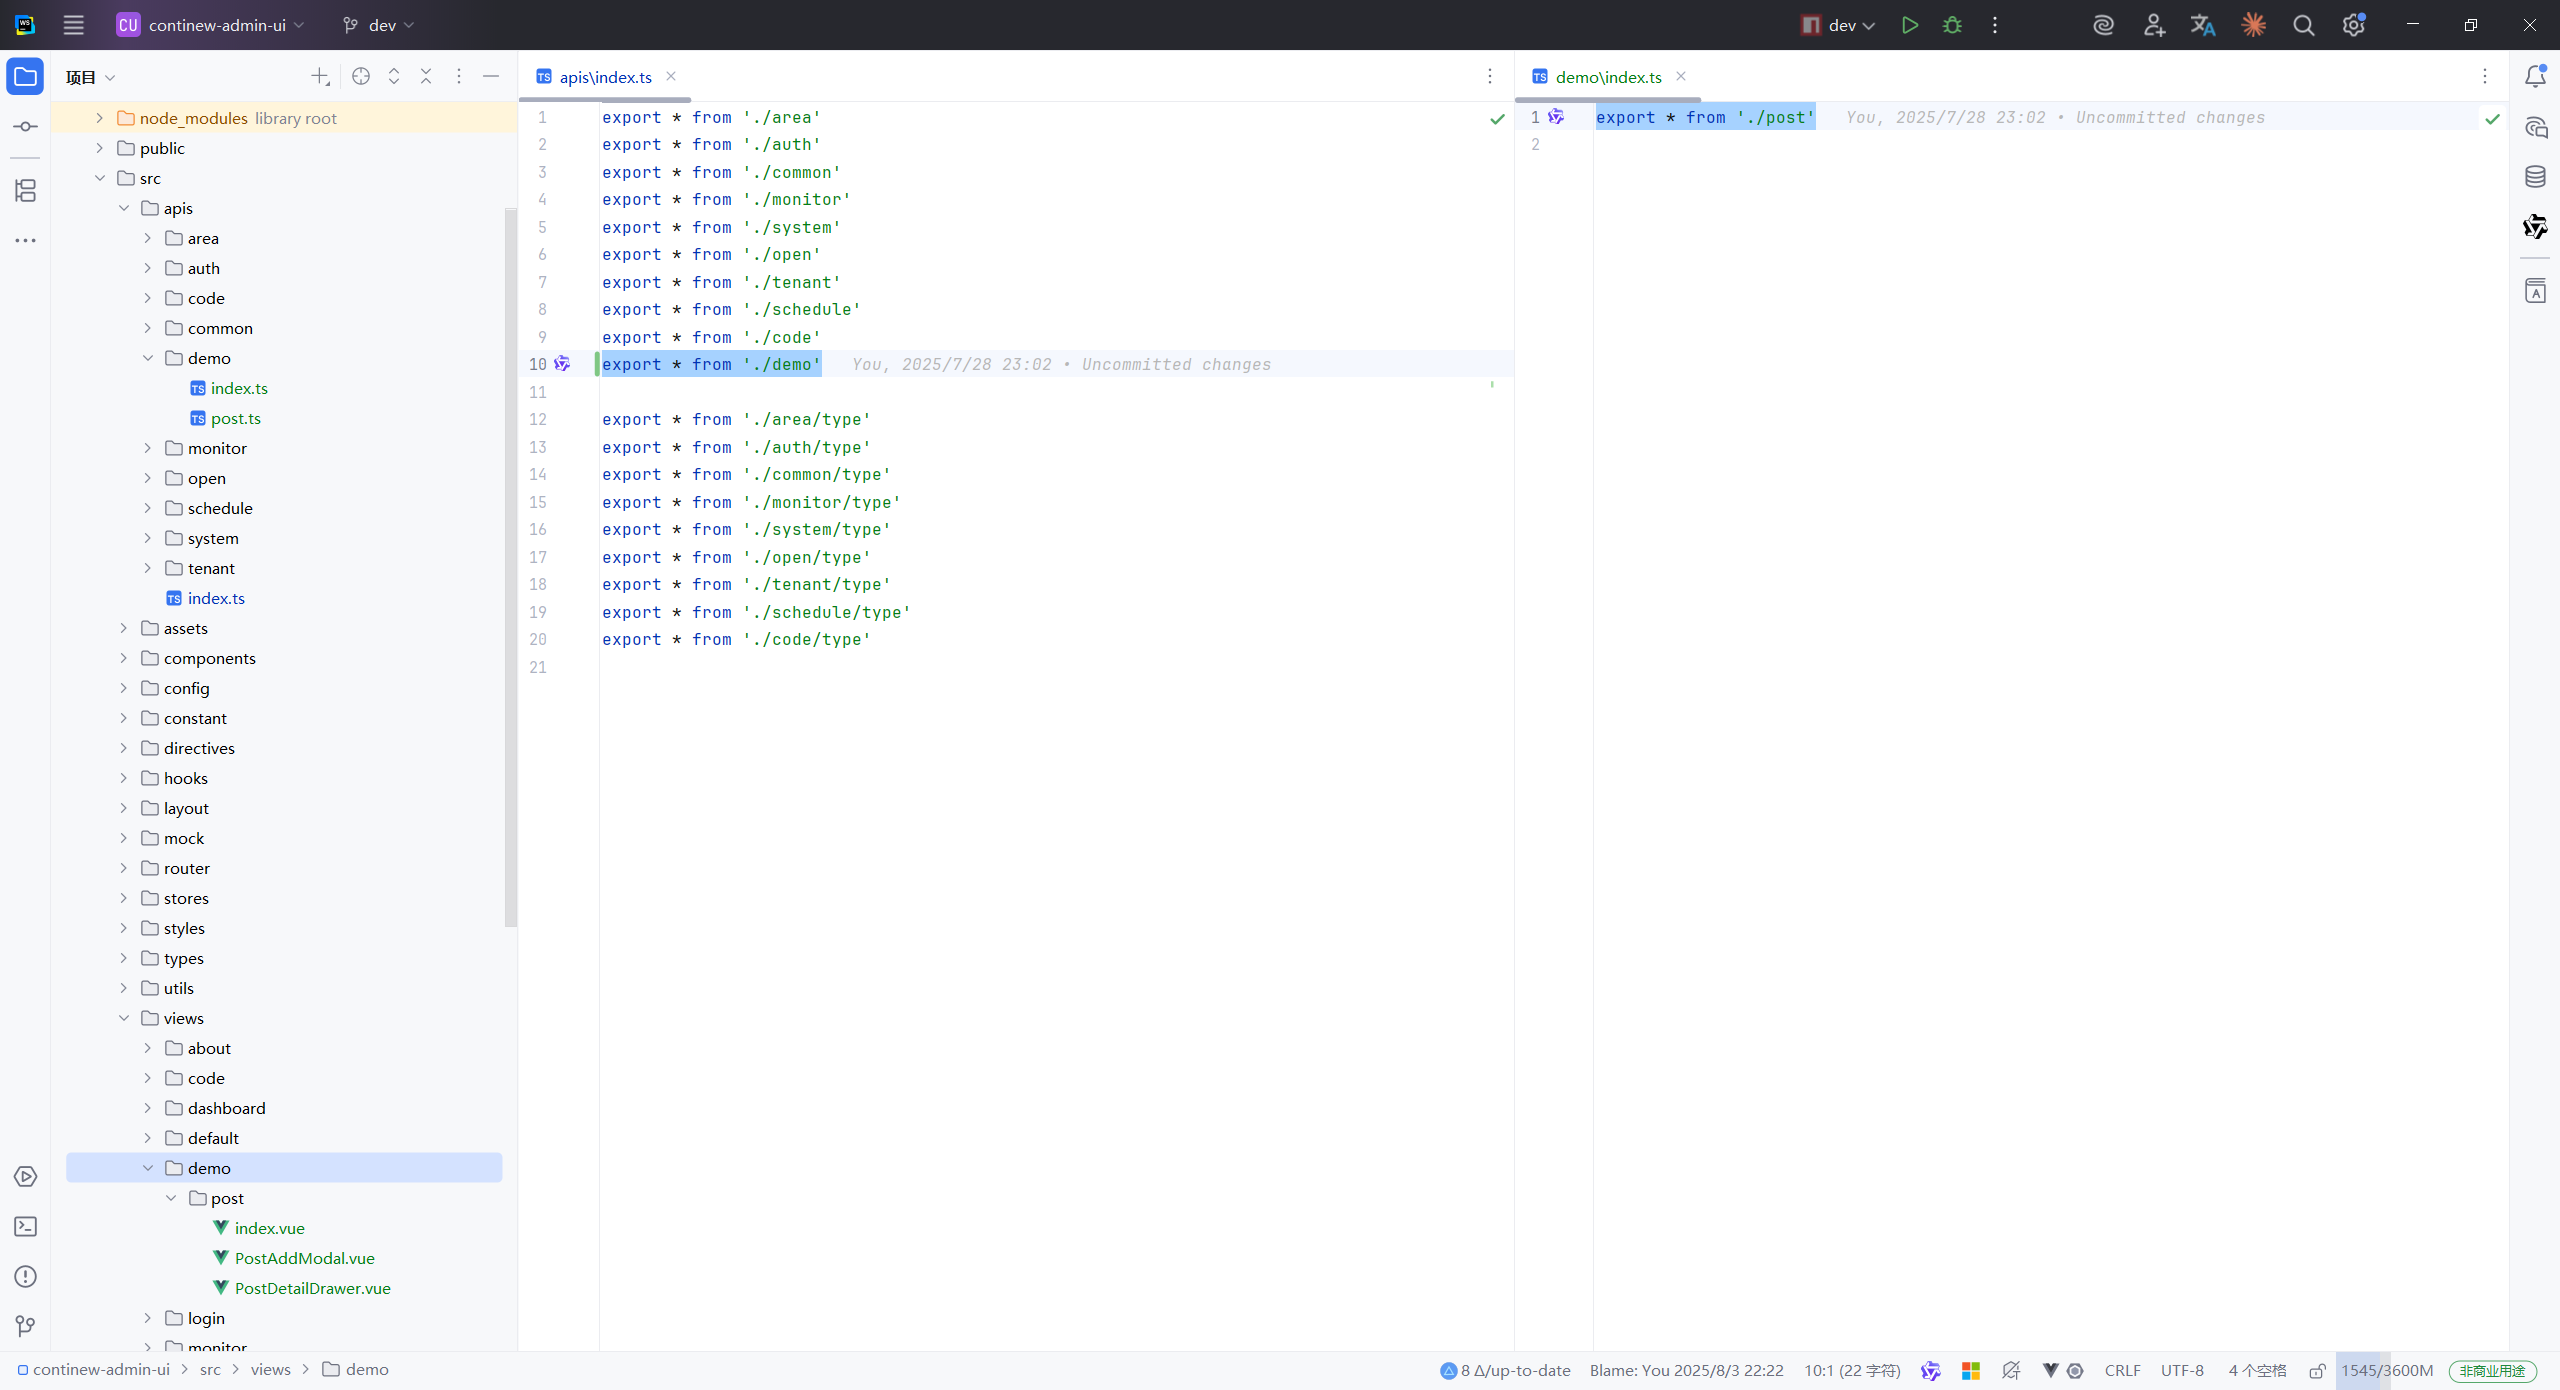
Task: Collapse the src folder
Action: coord(99,178)
